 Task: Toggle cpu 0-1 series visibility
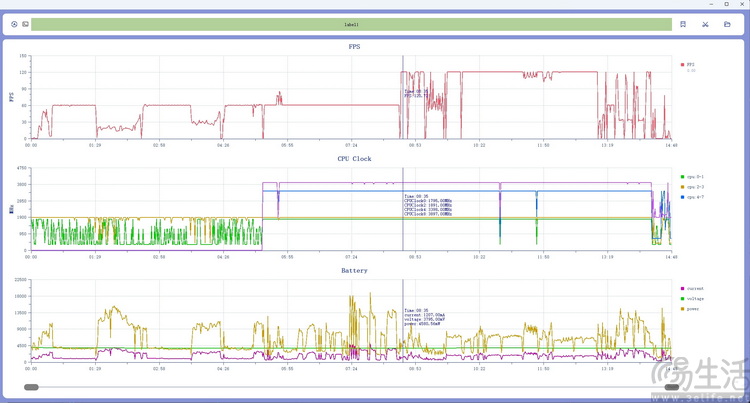click(x=692, y=177)
